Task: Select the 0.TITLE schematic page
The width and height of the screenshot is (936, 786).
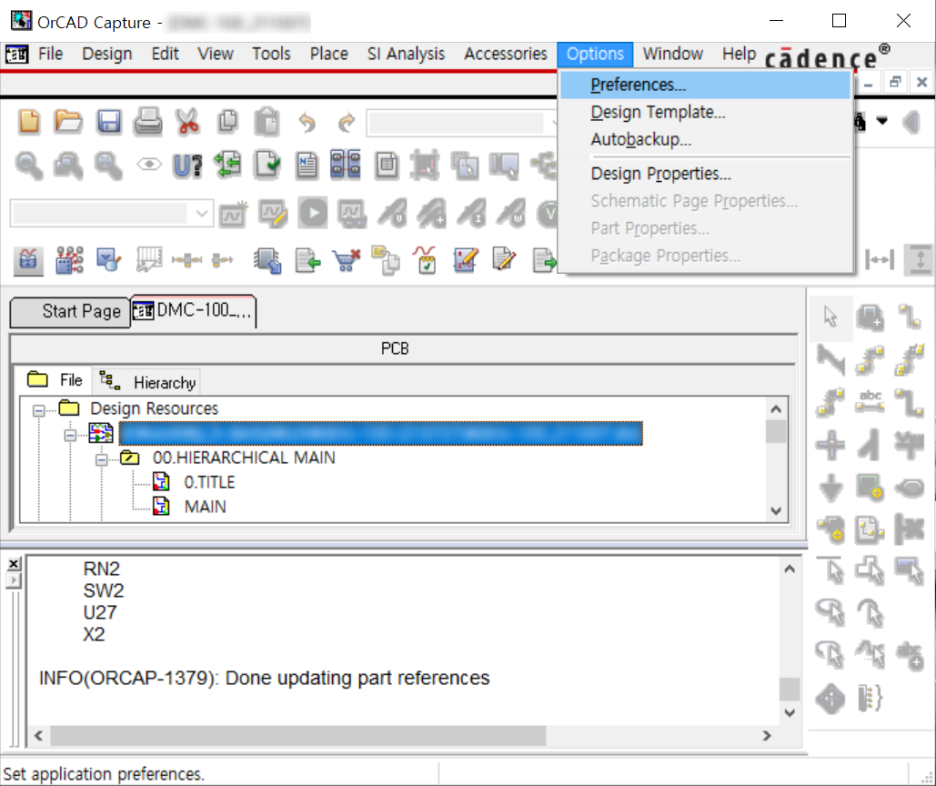Action: 209,482
